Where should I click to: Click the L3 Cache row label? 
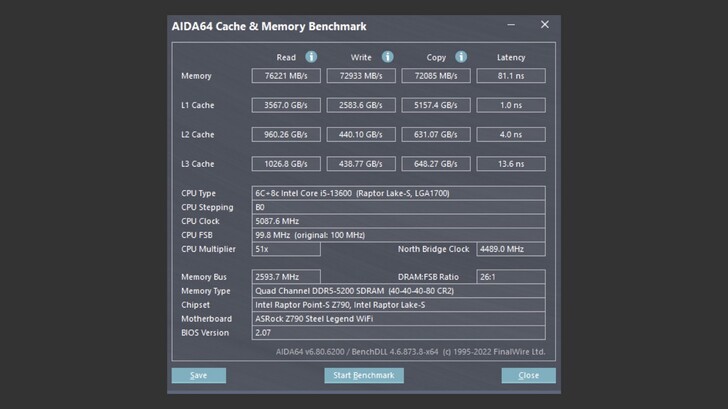point(198,164)
